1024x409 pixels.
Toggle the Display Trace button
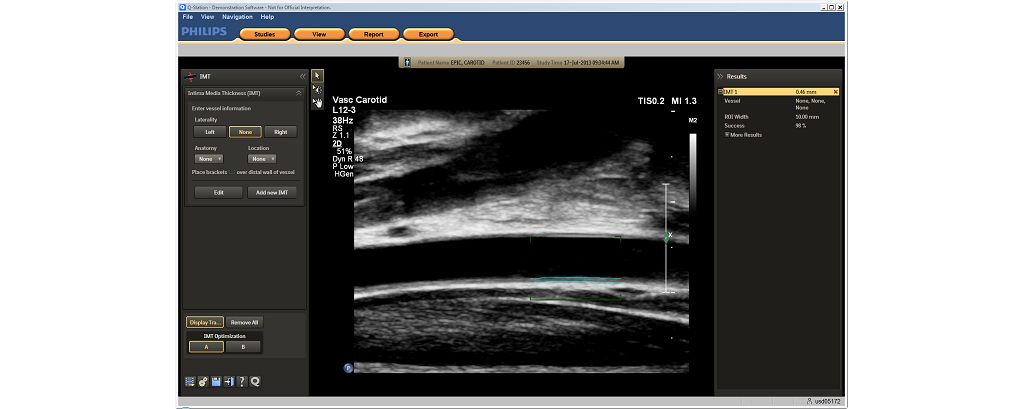click(x=205, y=322)
